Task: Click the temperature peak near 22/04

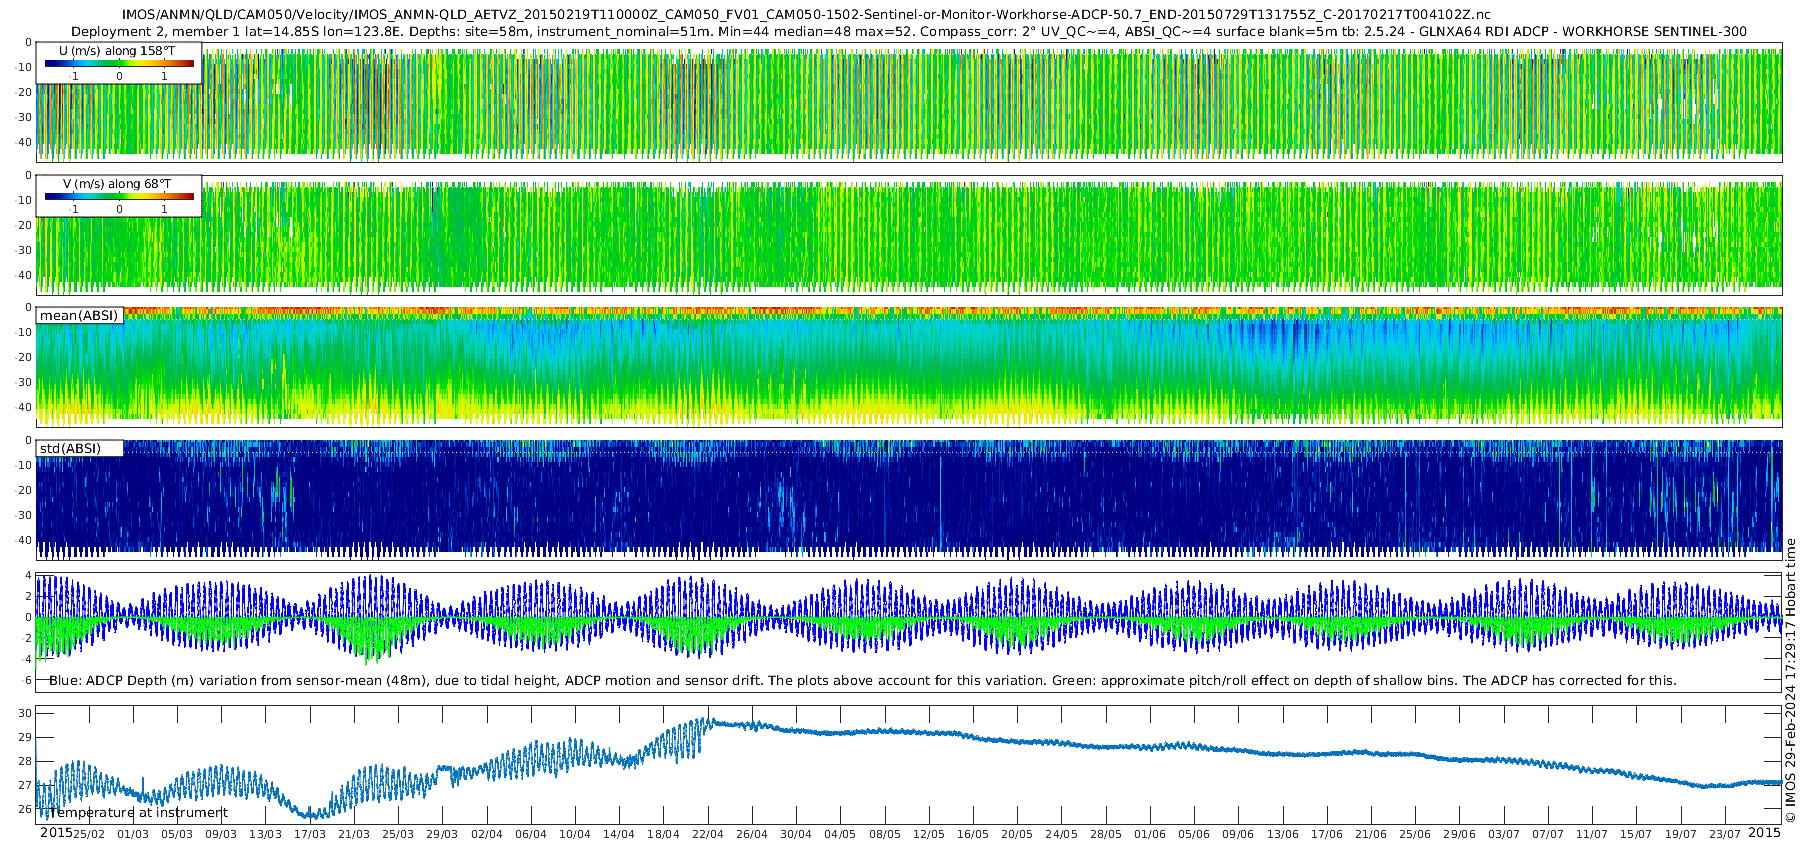Action: pyautogui.click(x=709, y=719)
